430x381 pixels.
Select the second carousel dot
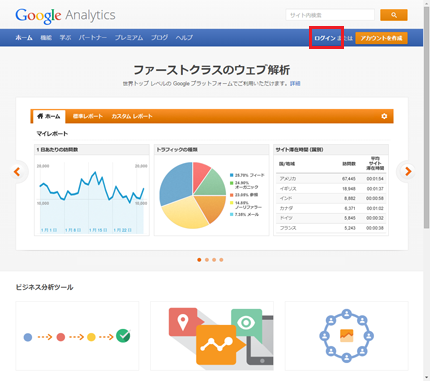coord(207,260)
